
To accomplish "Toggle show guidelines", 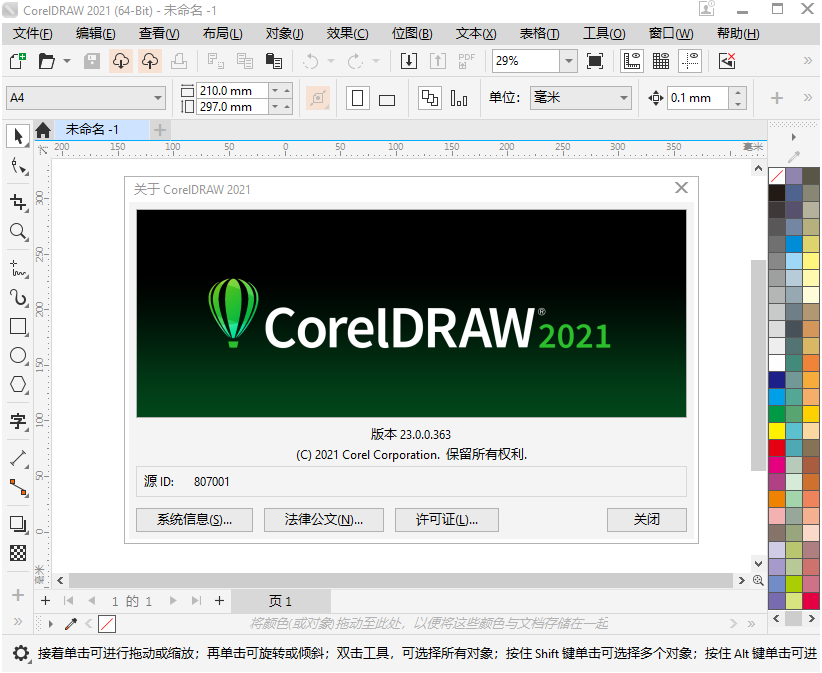I will 690,61.
